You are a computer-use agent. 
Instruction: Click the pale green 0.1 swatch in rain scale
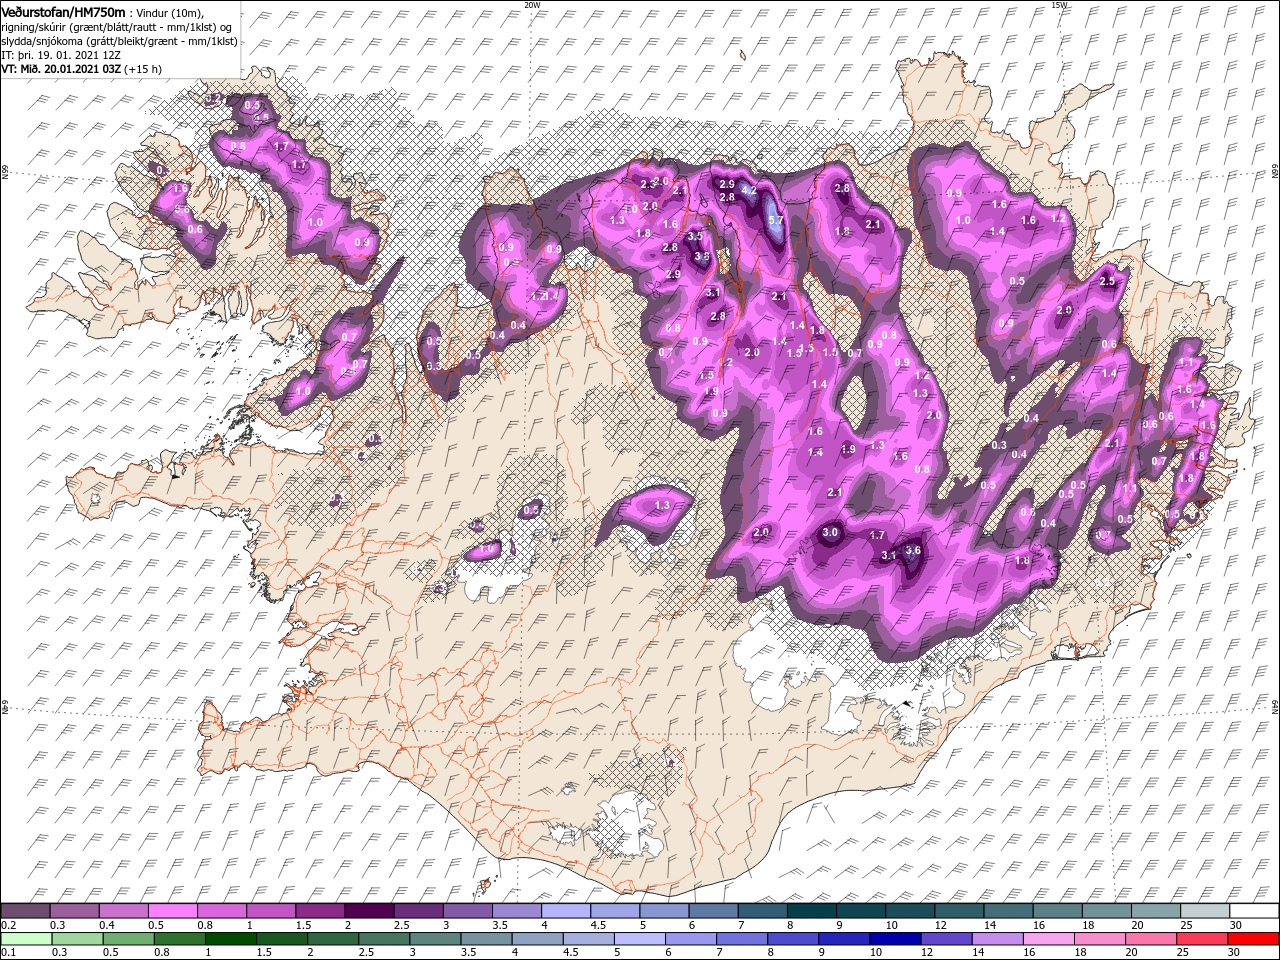coord(26,939)
